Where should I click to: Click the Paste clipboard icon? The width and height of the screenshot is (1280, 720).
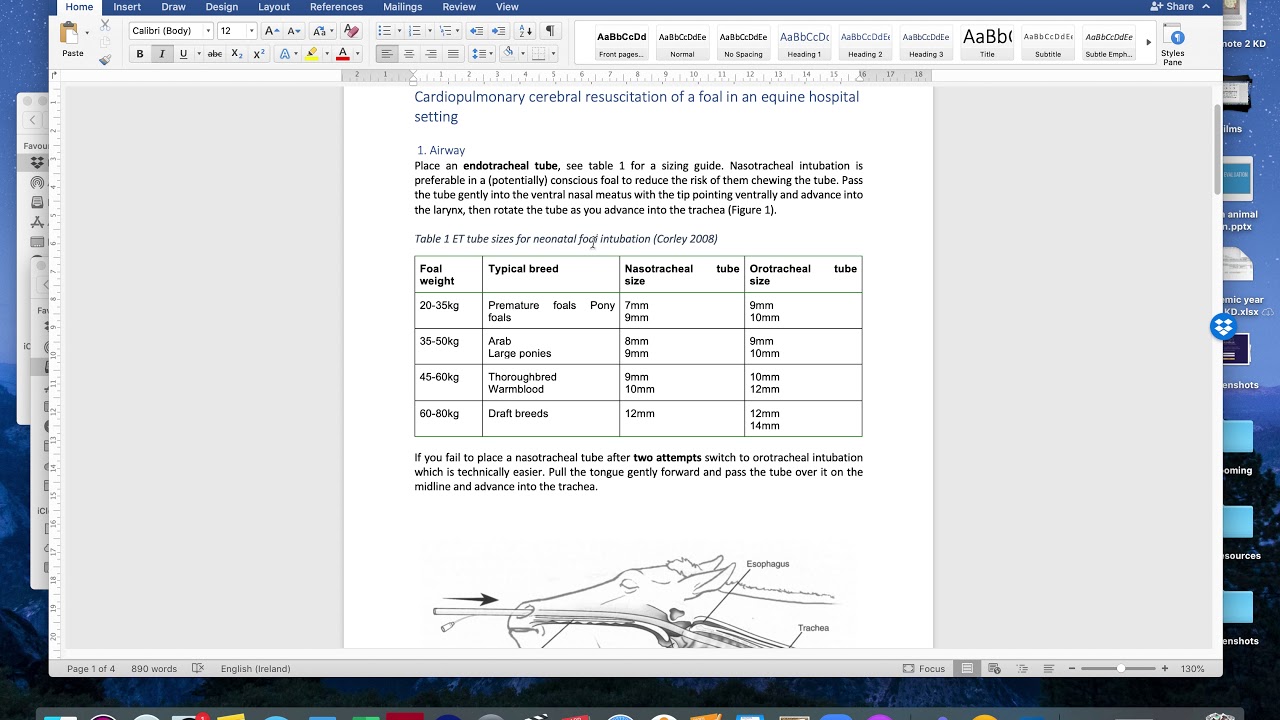click(x=70, y=33)
